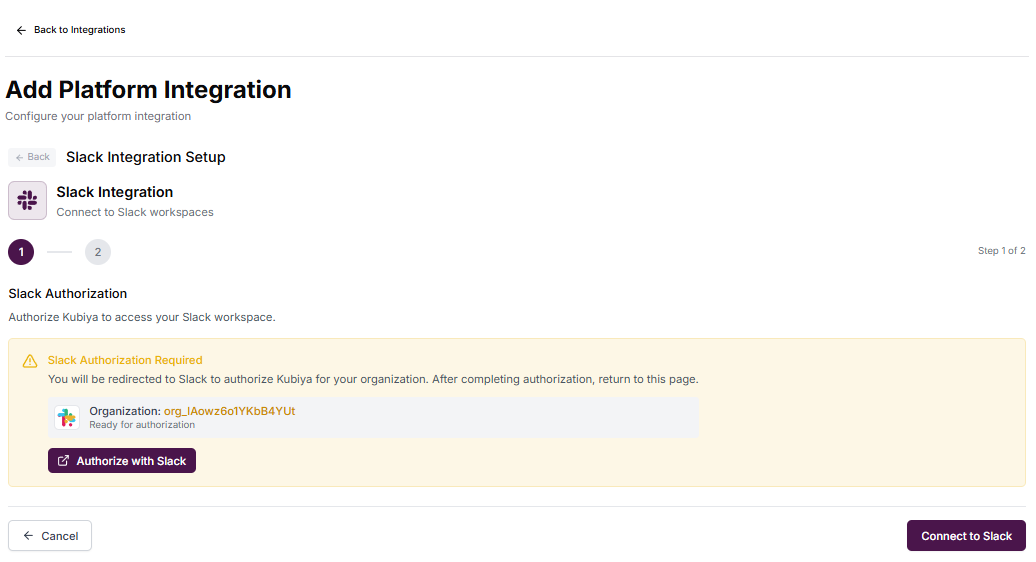Click the organization ID org_IAowz6o1YKbB4YUt

point(229,411)
